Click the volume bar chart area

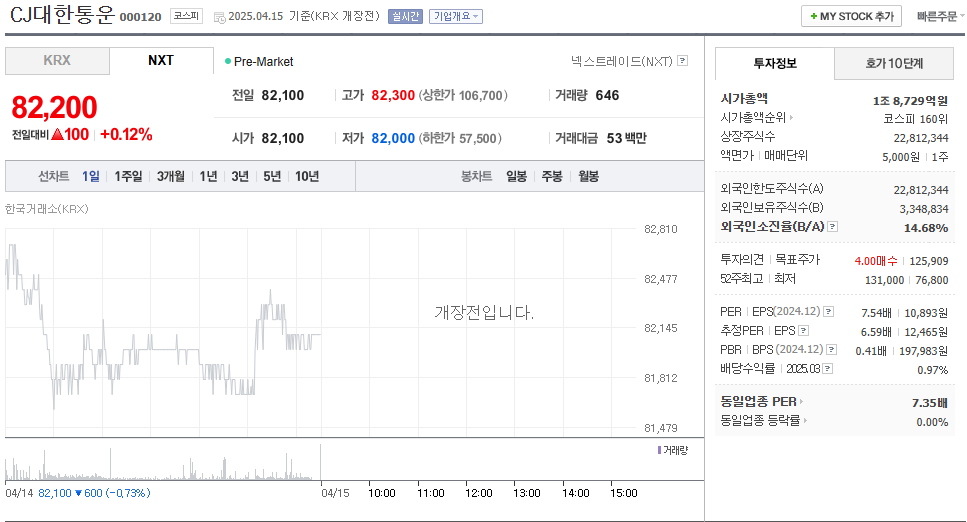pyautogui.click(x=163, y=462)
